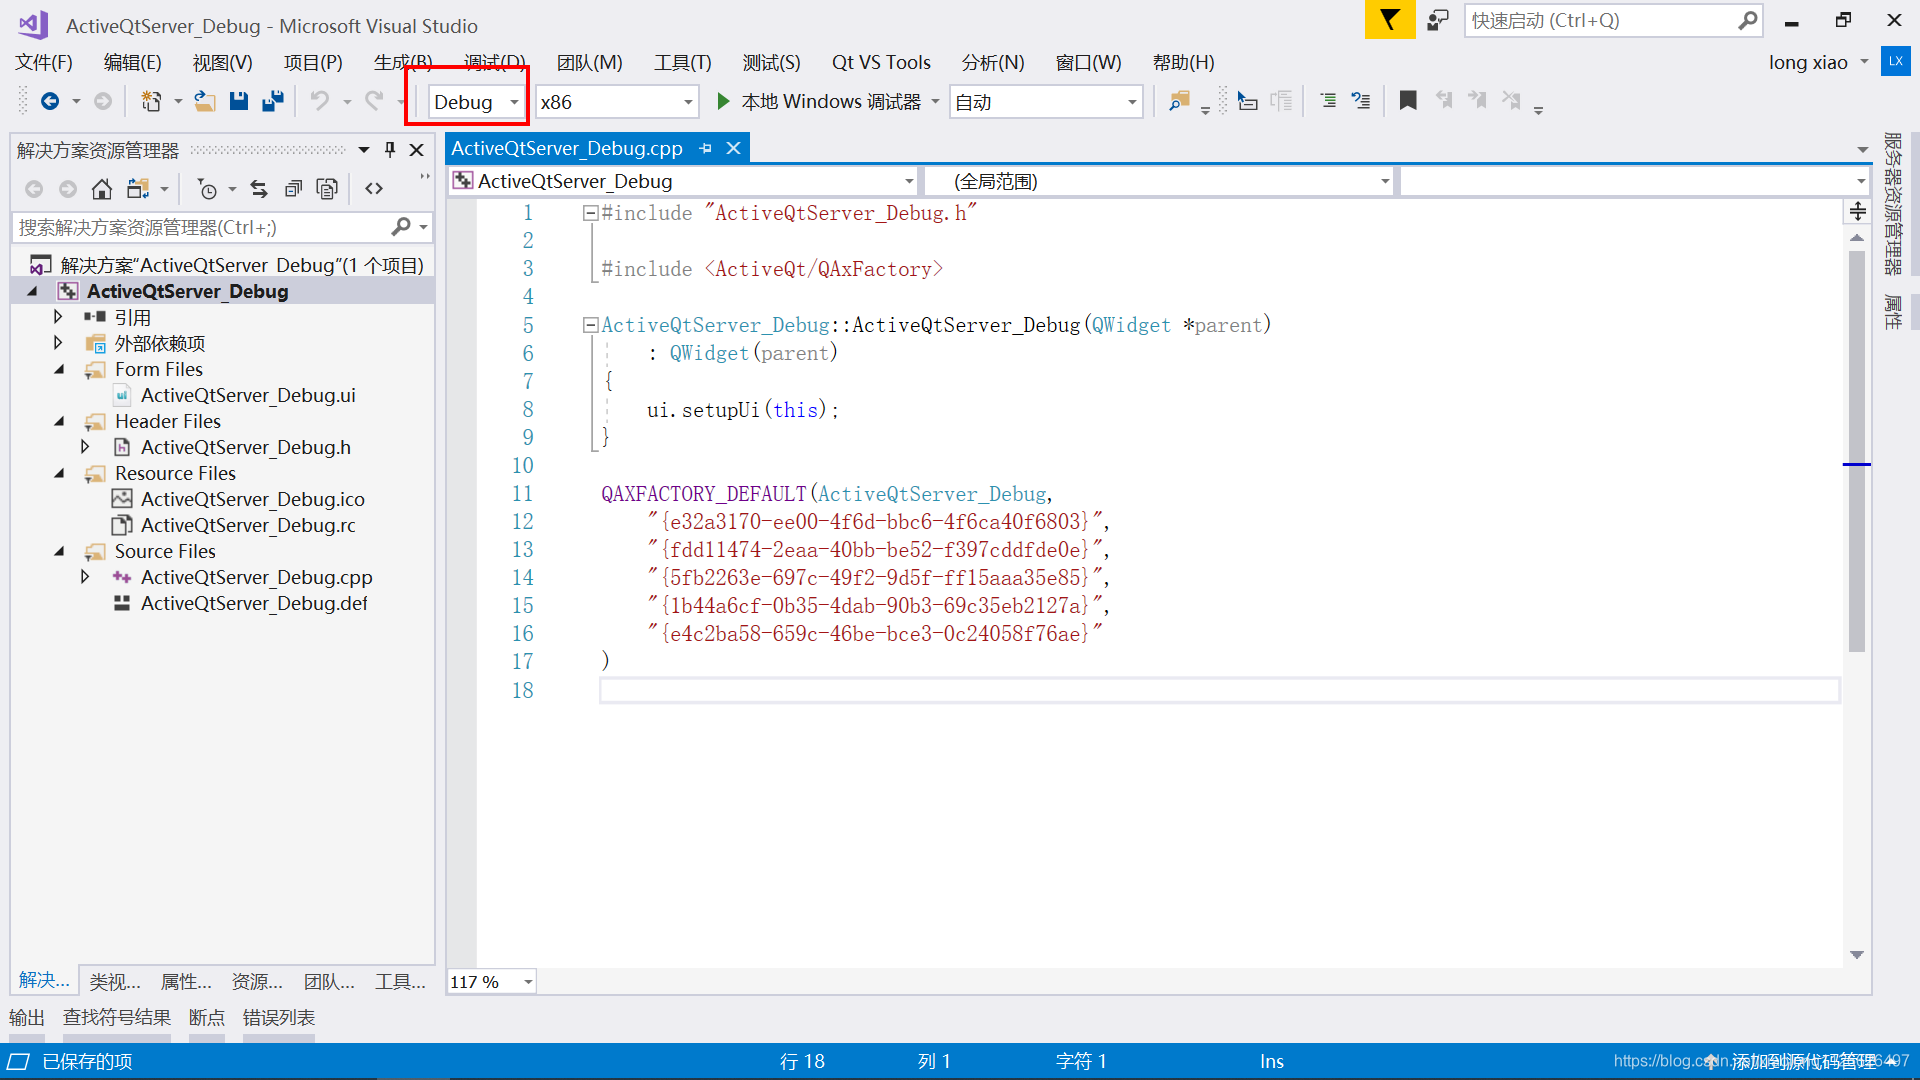
Task: Click the Sync with Active Document icon
Action: click(x=259, y=189)
